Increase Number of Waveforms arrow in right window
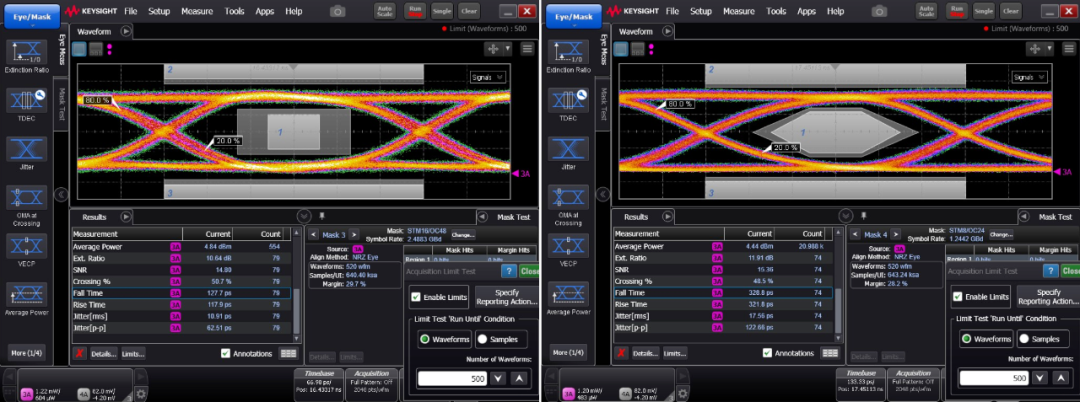The width and height of the screenshot is (1080, 402). pos(1061,378)
